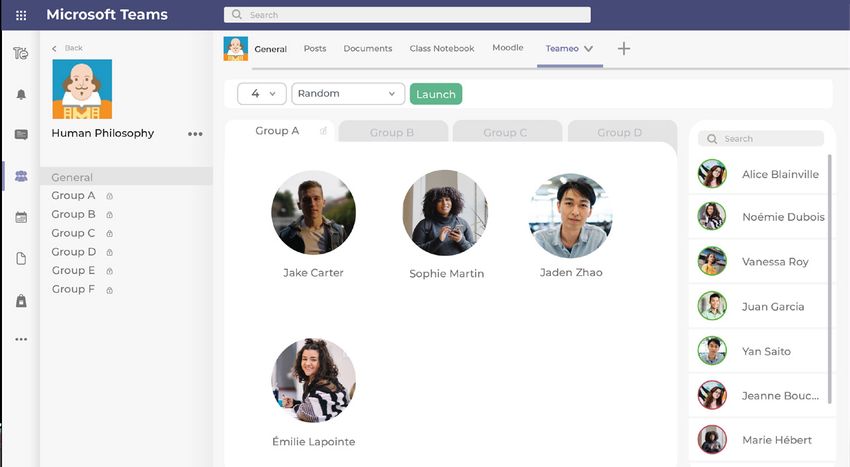Click lock icon next to Group A channel
Image resolution: width=850 pixels, height=467 pixels.
tap(110, 196)
